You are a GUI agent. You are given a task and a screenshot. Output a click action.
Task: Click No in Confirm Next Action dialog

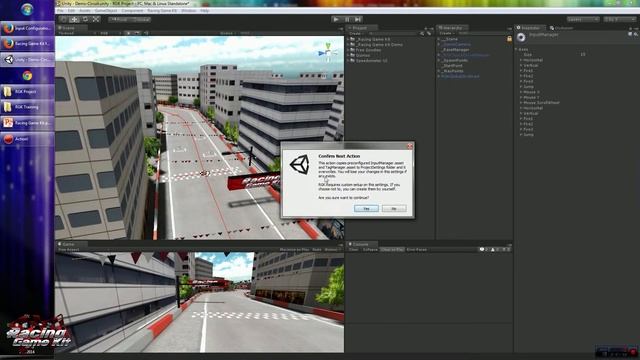pyautogui.click(x=394, y=209)
